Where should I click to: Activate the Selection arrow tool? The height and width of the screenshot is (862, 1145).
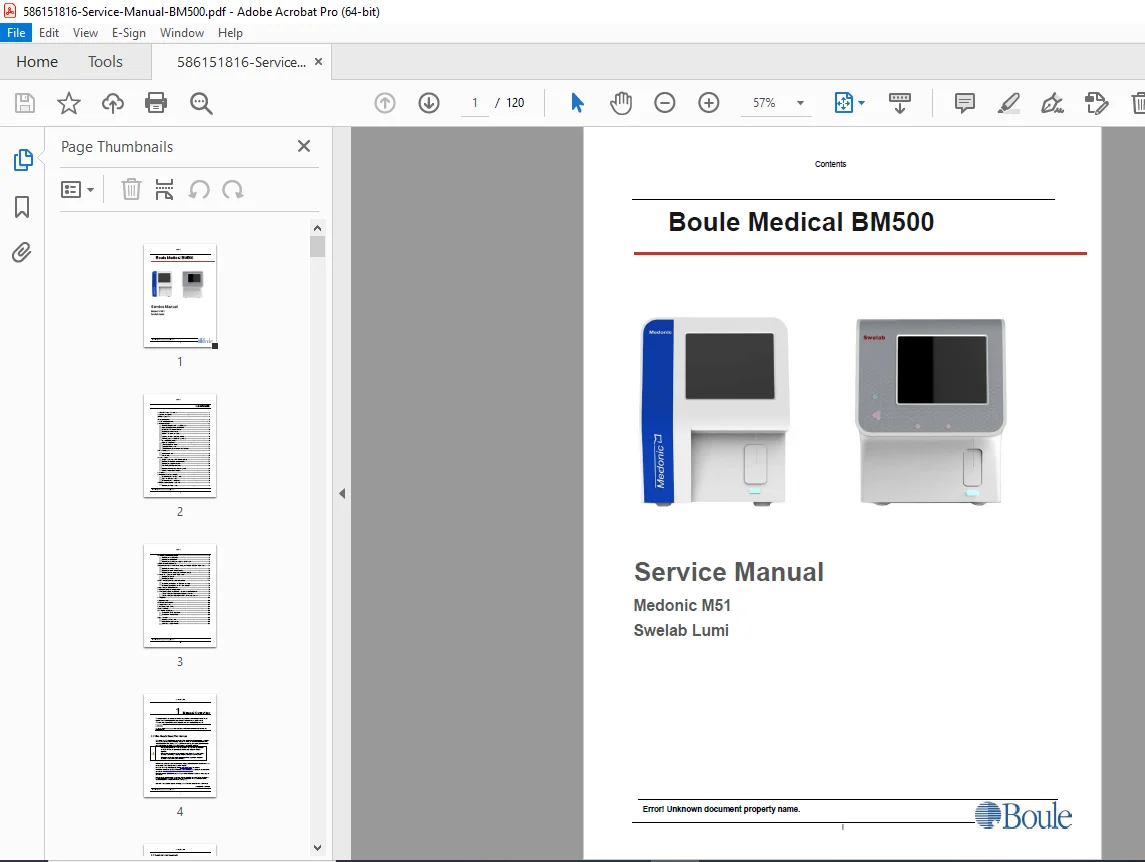[577, 103]
